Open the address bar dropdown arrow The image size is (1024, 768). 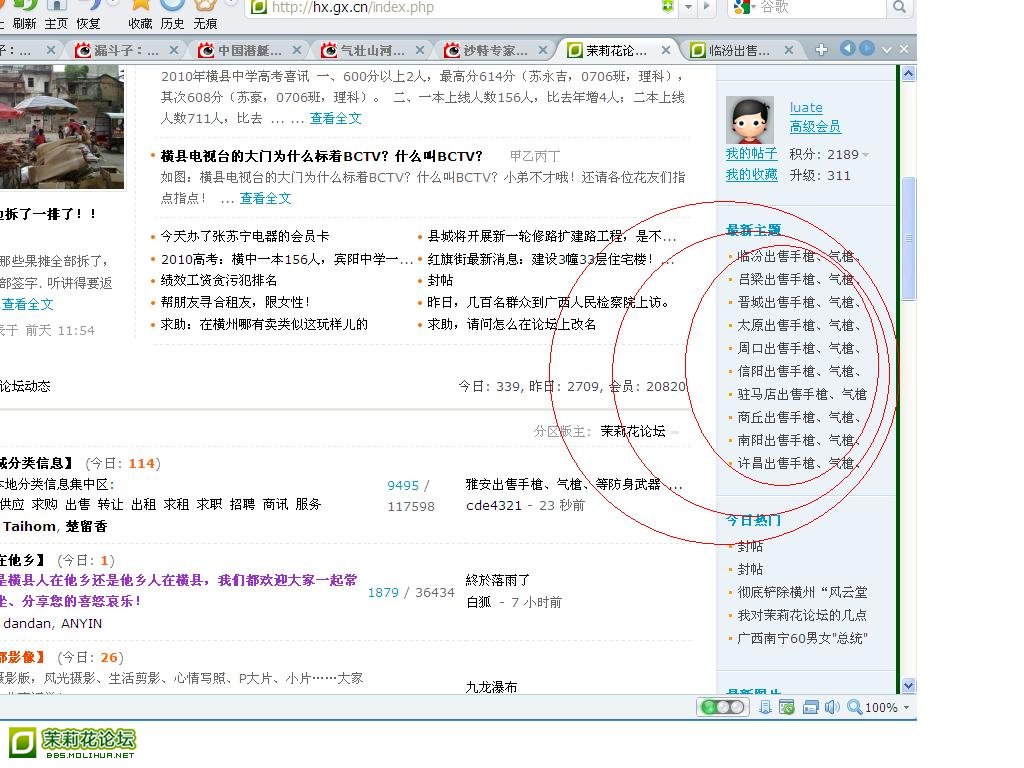(688, 8)
